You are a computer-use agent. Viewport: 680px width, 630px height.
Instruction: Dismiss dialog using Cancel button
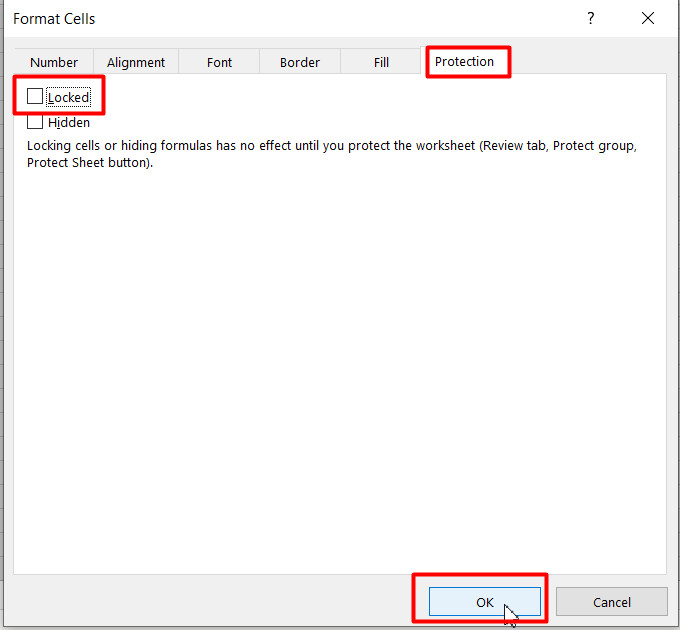pos(611,602)
